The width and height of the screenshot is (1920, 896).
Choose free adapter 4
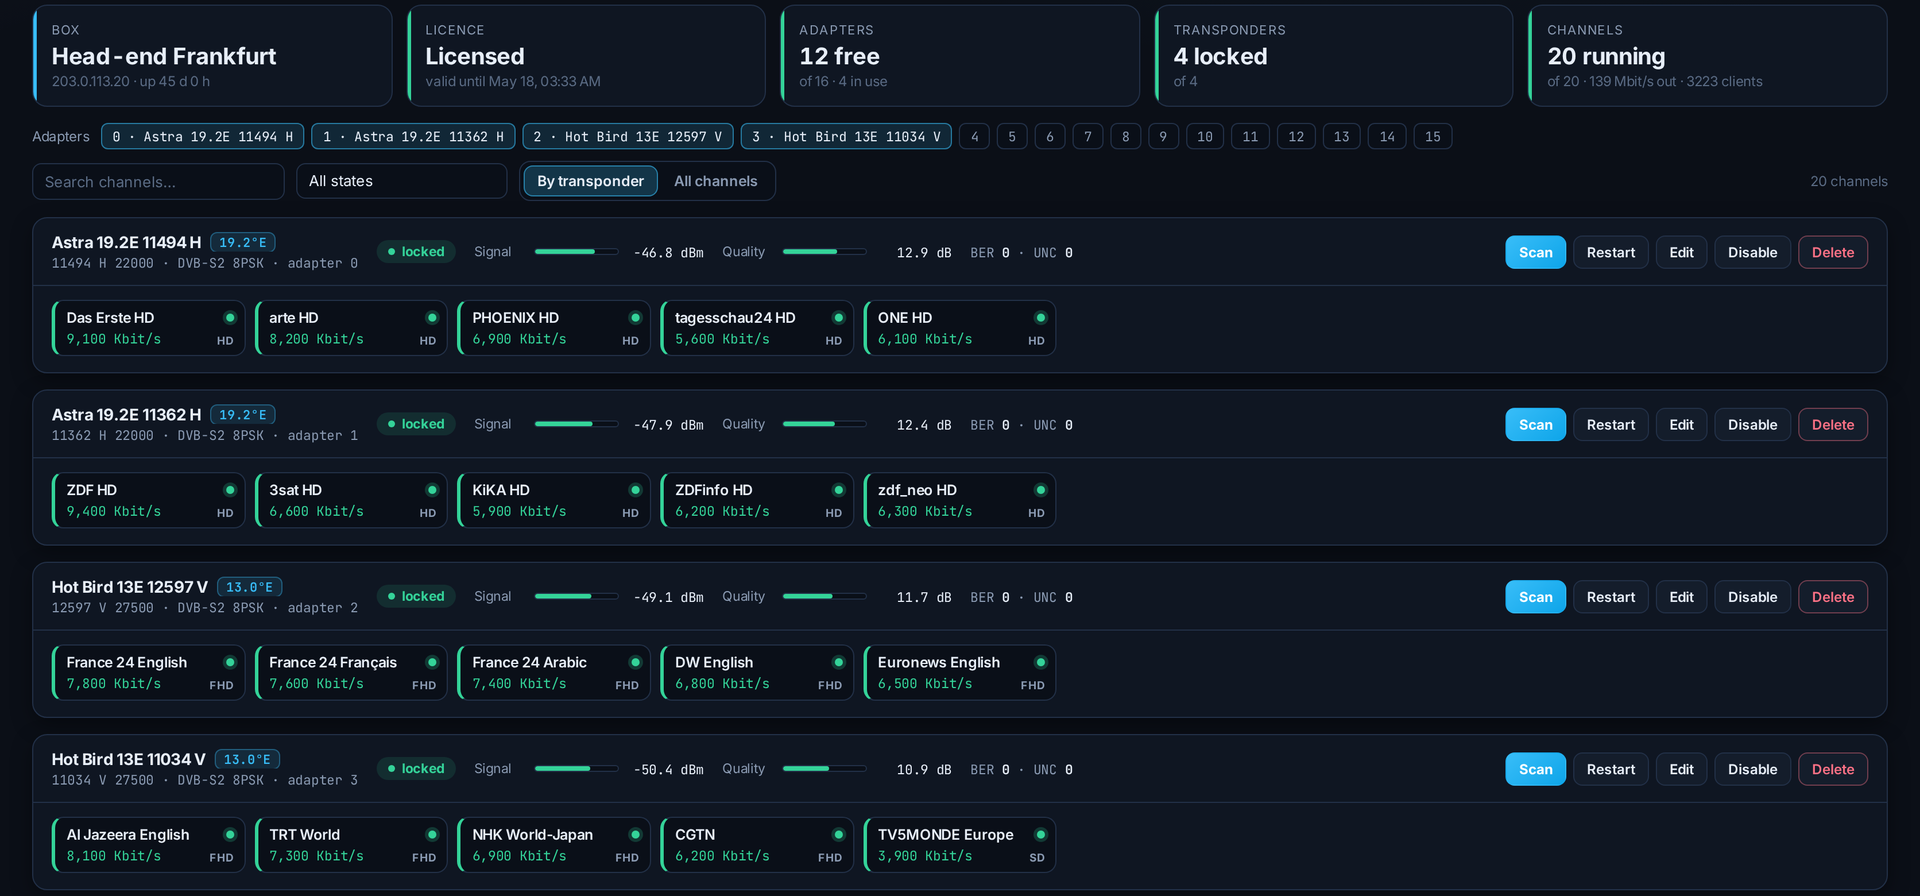click(x=974, y=137)
